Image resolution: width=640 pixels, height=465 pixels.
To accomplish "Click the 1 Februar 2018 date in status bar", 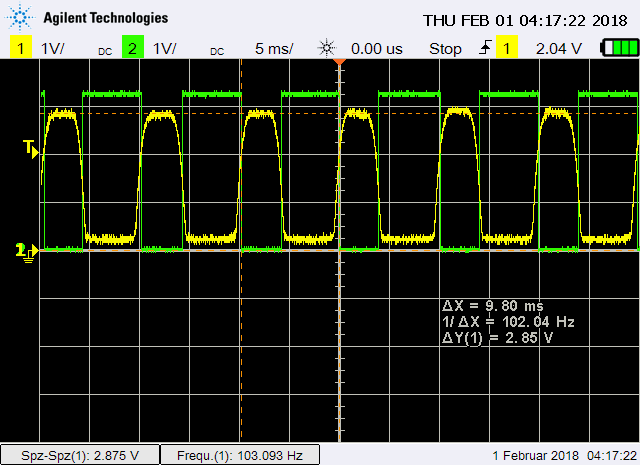I will 536,455.
